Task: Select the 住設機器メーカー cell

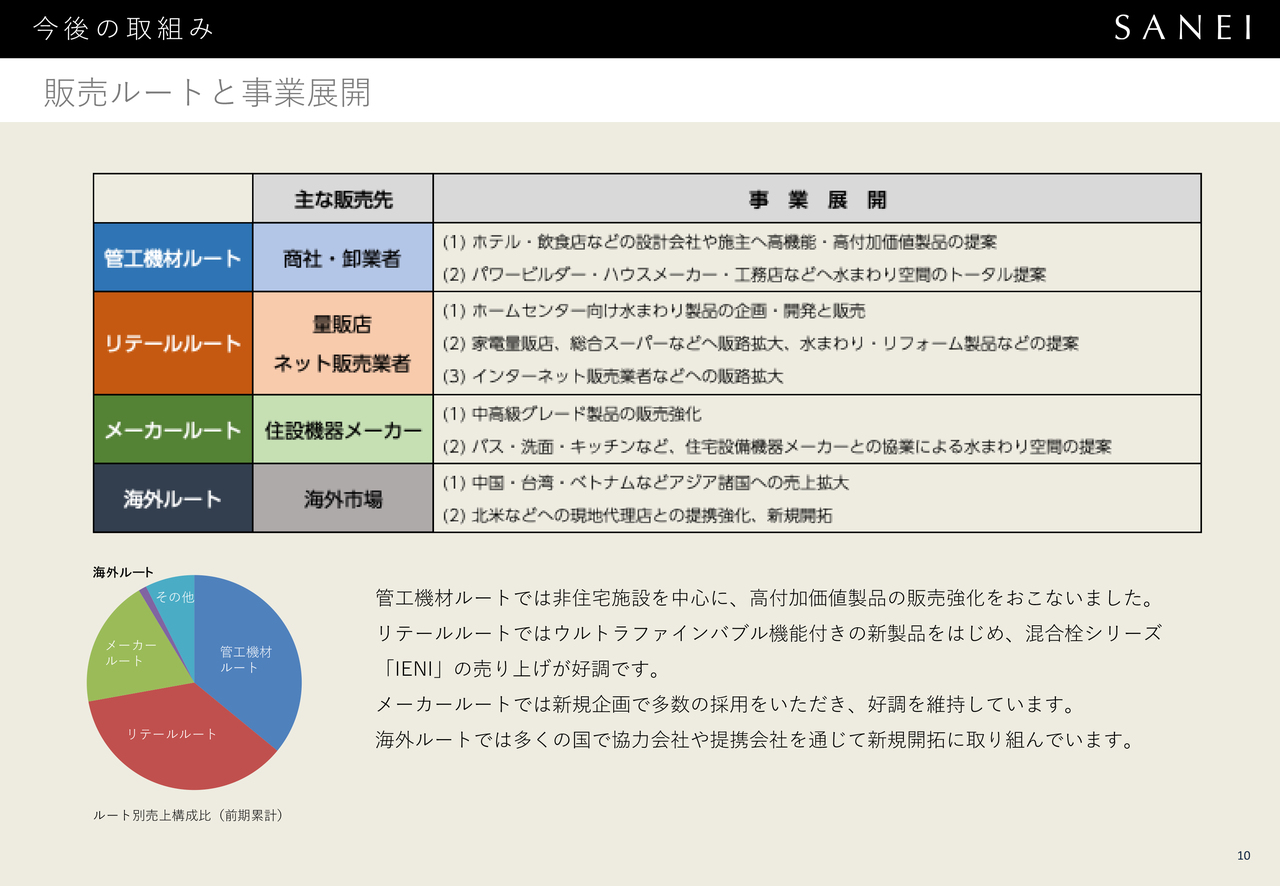Action: [342, 429]
